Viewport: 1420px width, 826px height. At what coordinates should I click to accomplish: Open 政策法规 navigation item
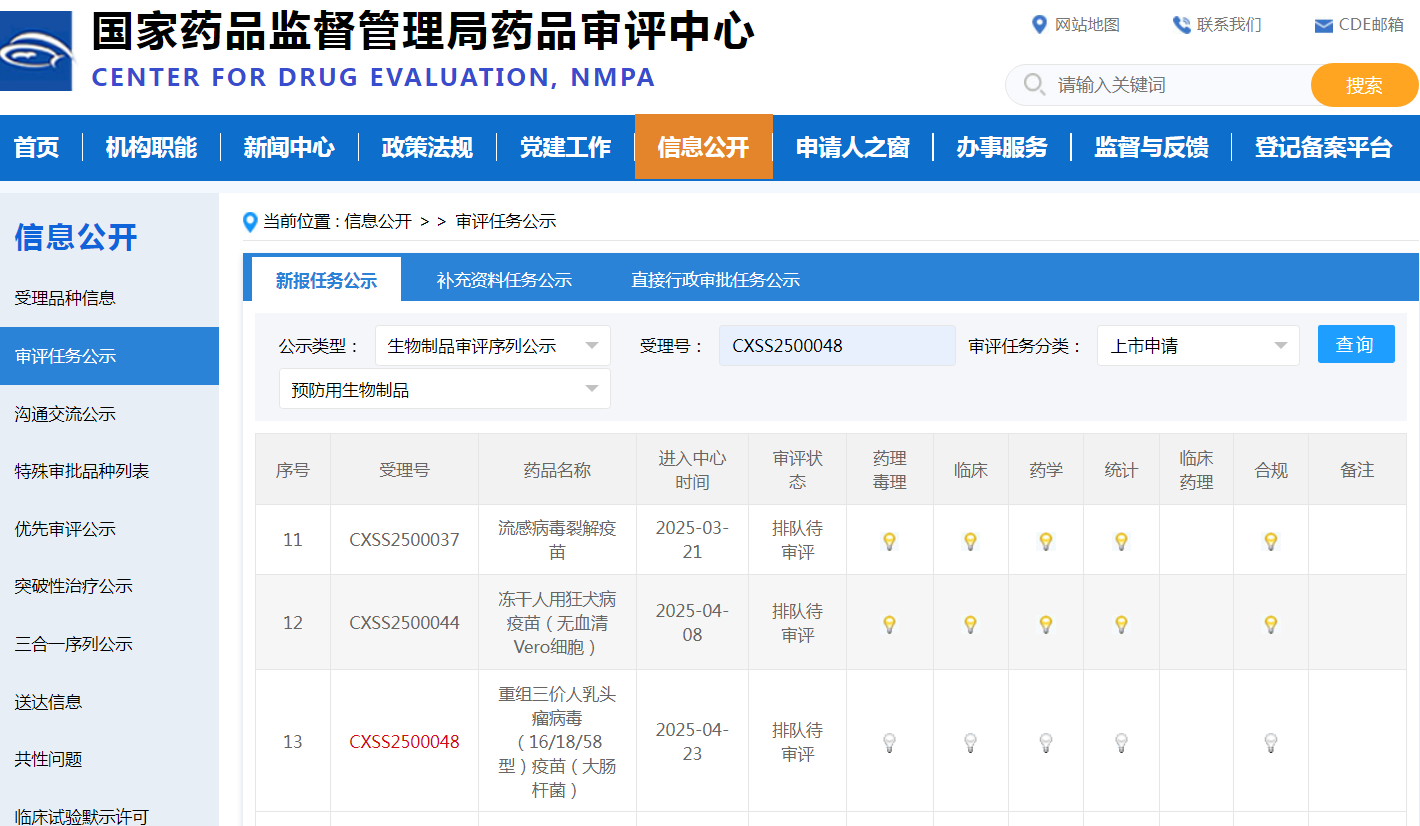tap(427, 147)
